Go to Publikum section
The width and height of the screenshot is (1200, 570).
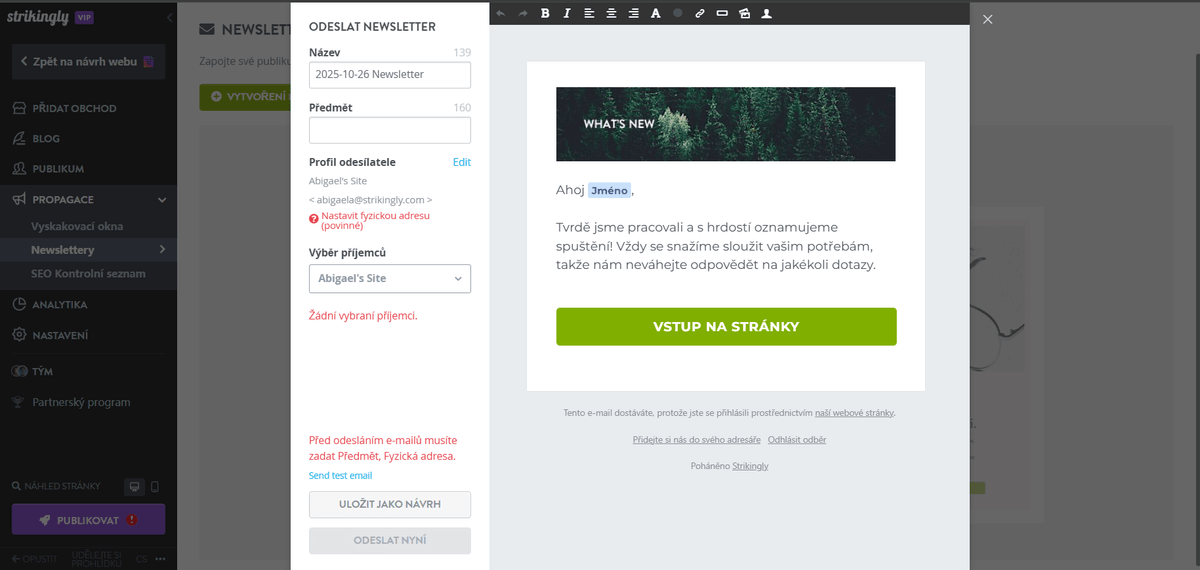point(57,169)
